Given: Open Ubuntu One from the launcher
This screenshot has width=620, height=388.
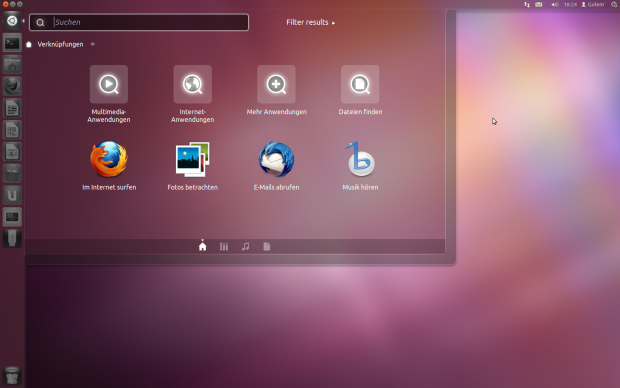Looking at the screenshot, I should [x=12, y=195].
